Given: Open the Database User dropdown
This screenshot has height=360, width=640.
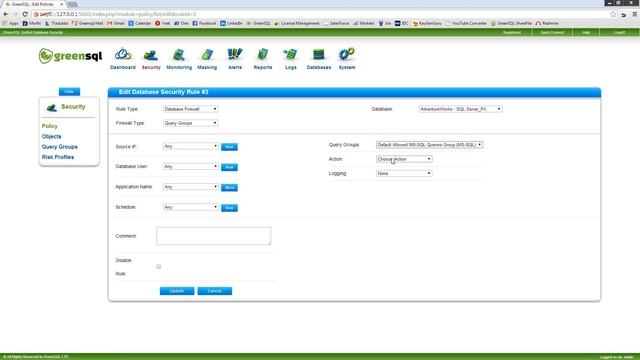Looking at the screenshot, I should [190, 167].
